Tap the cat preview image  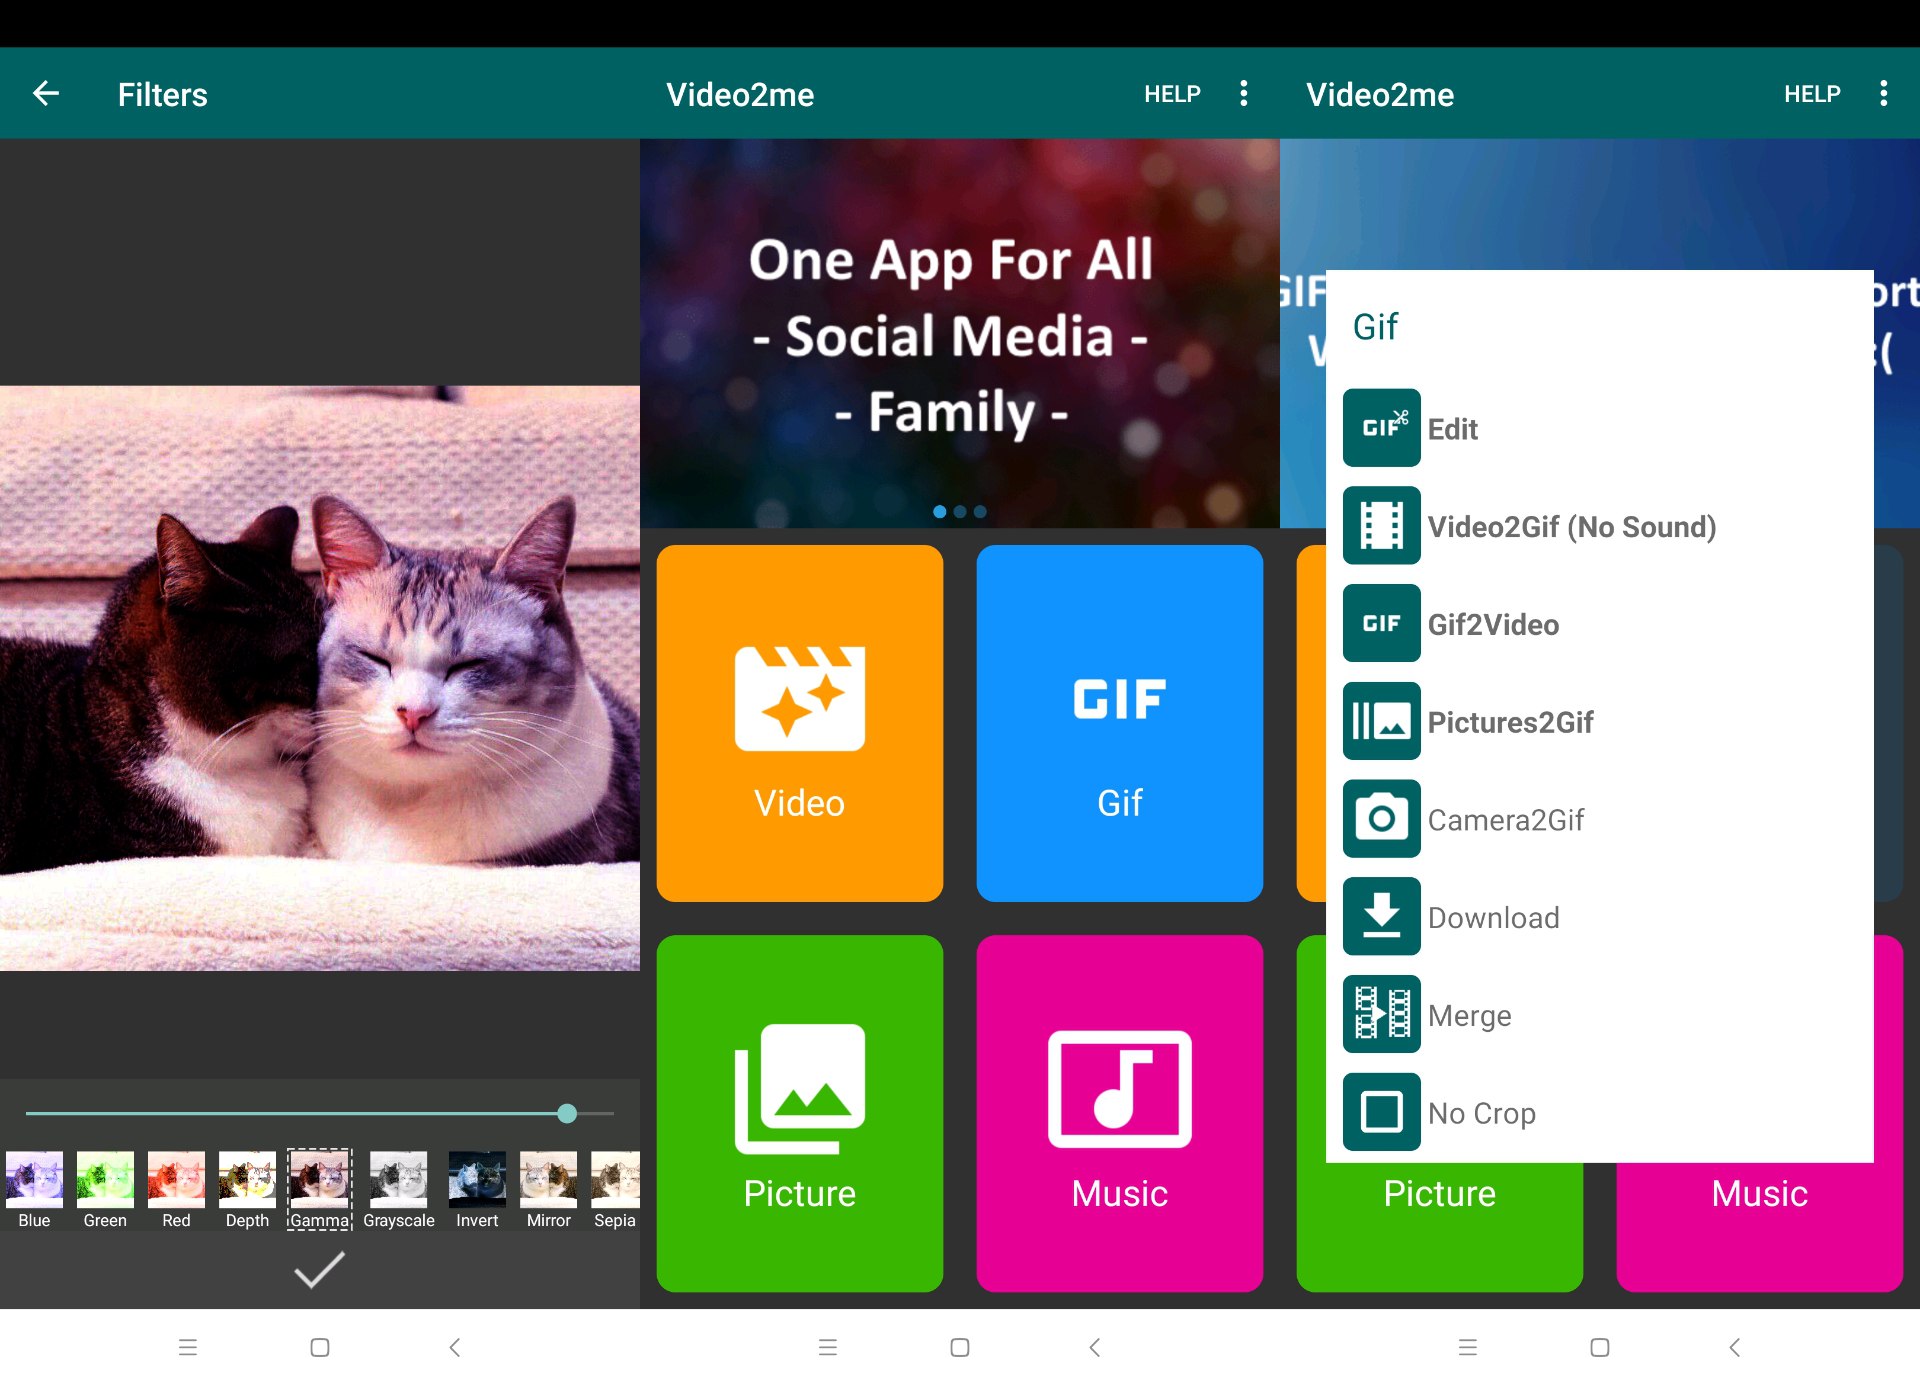[320, 678]
